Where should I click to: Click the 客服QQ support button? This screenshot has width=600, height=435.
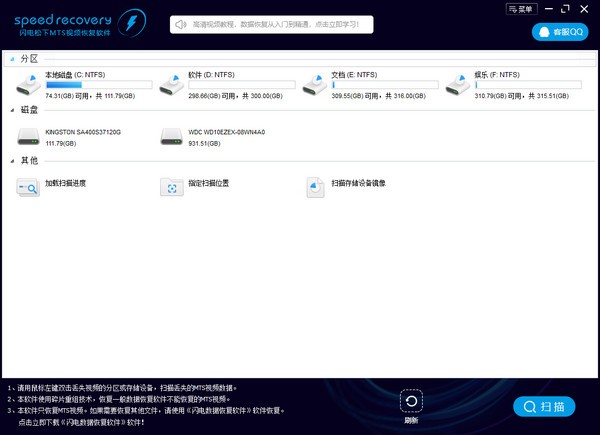(558, 32)
